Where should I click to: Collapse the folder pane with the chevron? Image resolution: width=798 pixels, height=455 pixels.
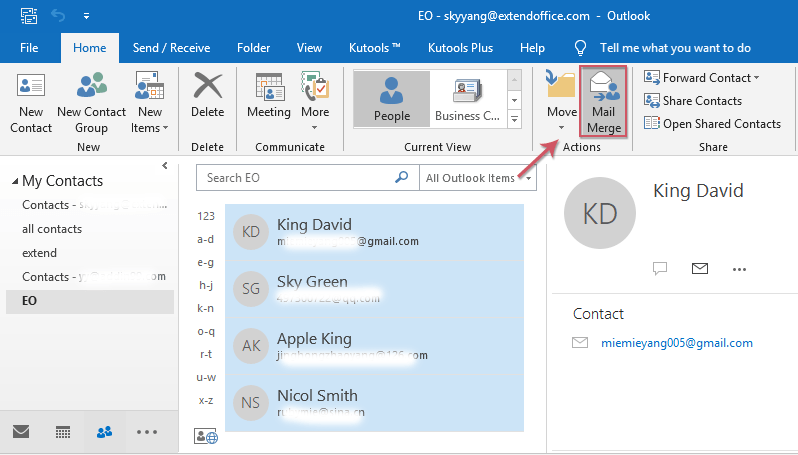(165, 165)
